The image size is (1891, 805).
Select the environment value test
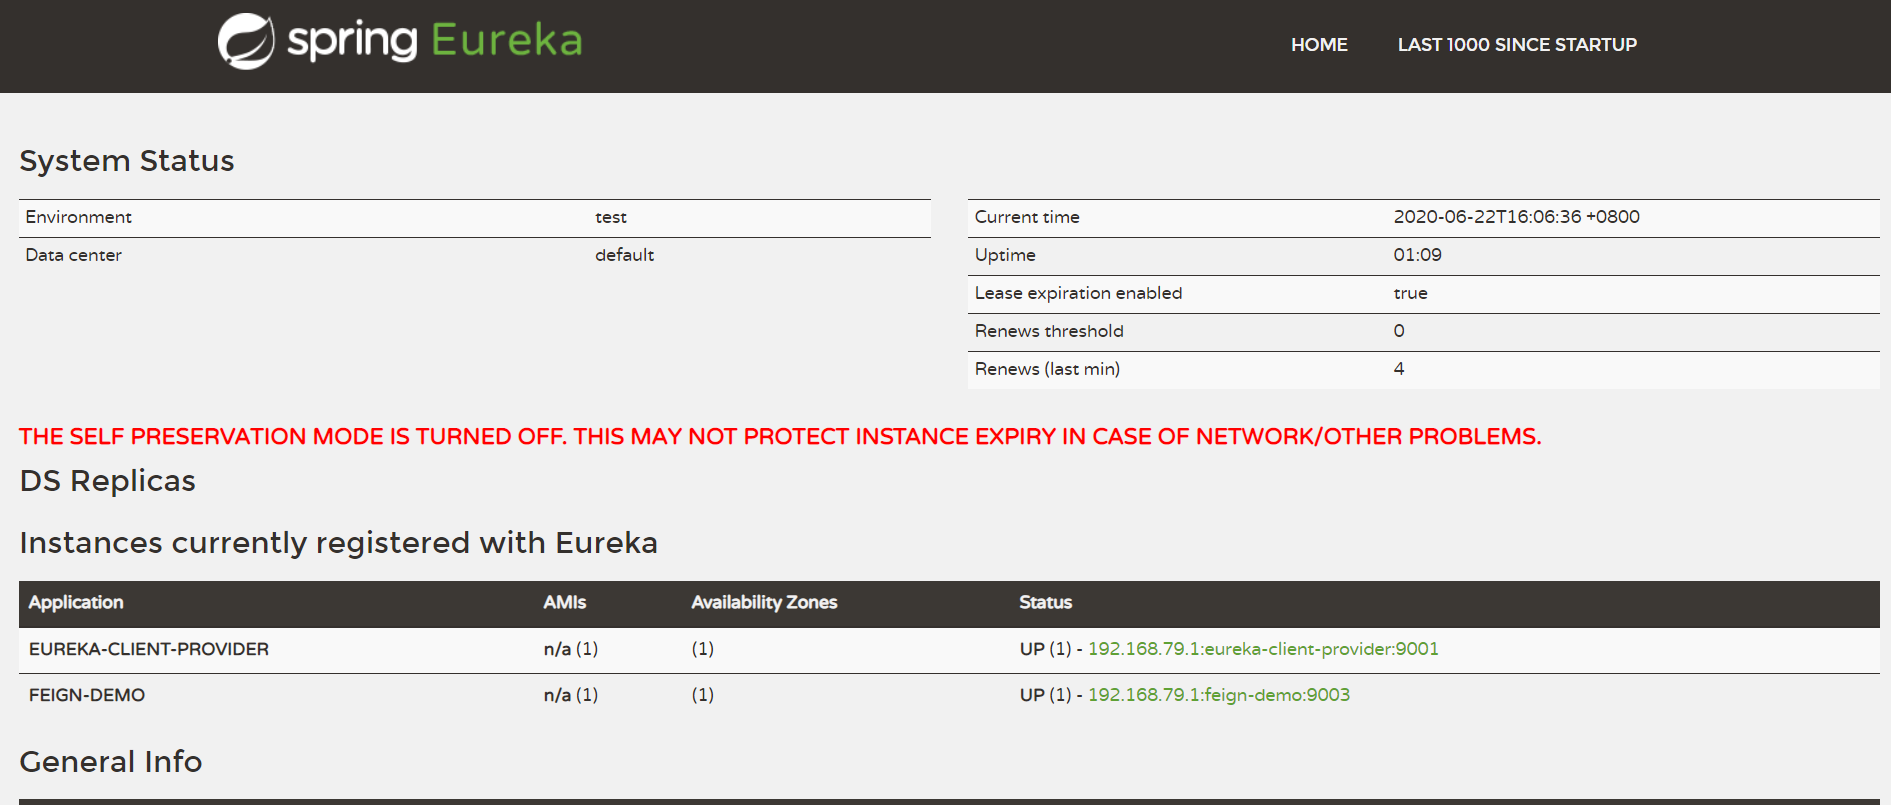click(611, 217)
